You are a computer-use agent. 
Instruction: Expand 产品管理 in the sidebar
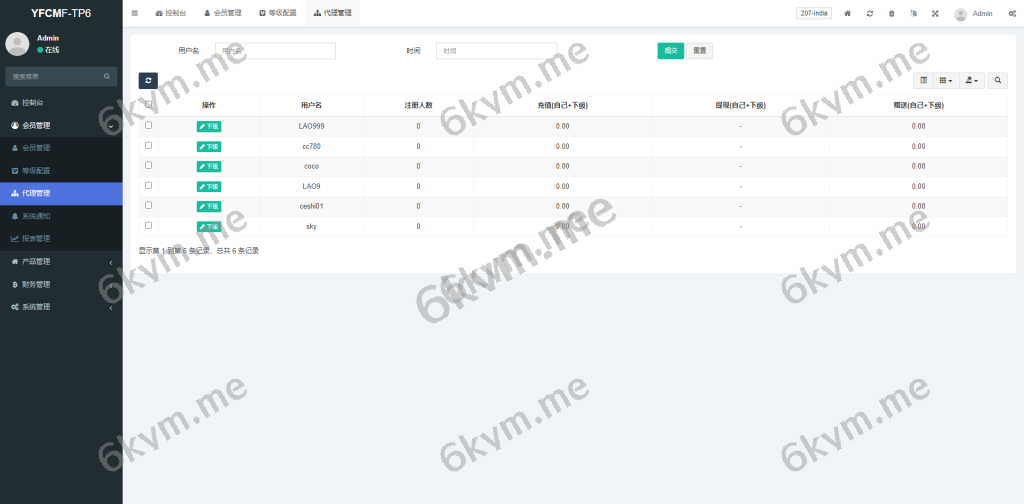tap(61, 262)
